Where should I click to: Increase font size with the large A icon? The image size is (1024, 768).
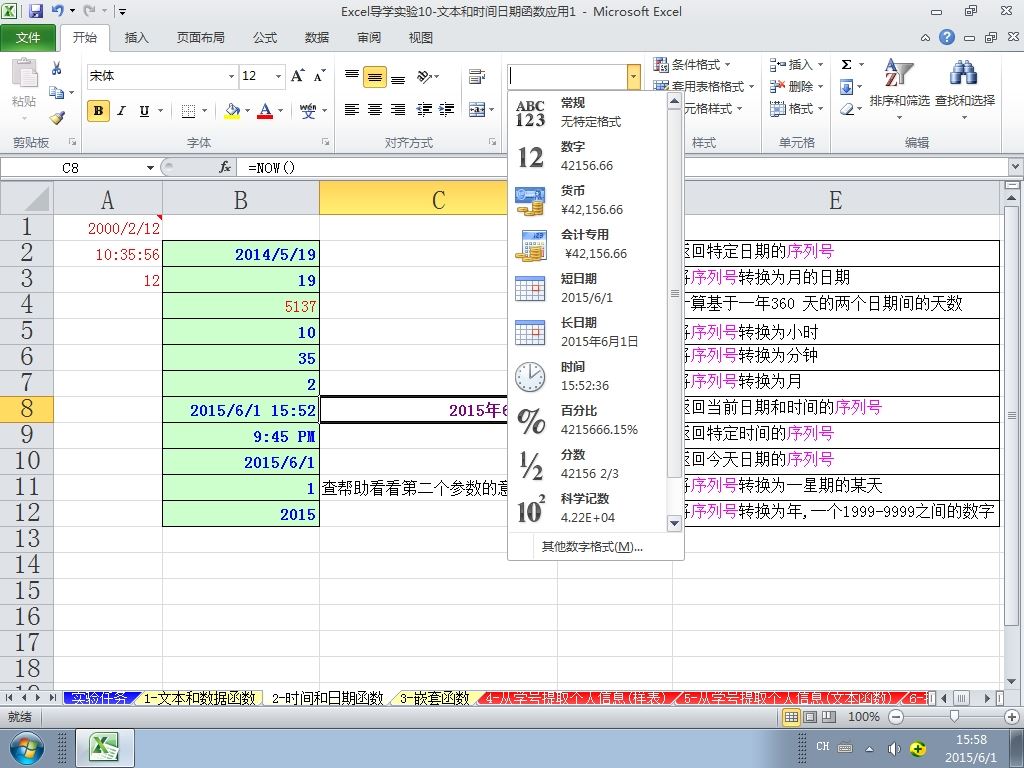(x=298, y=76)
